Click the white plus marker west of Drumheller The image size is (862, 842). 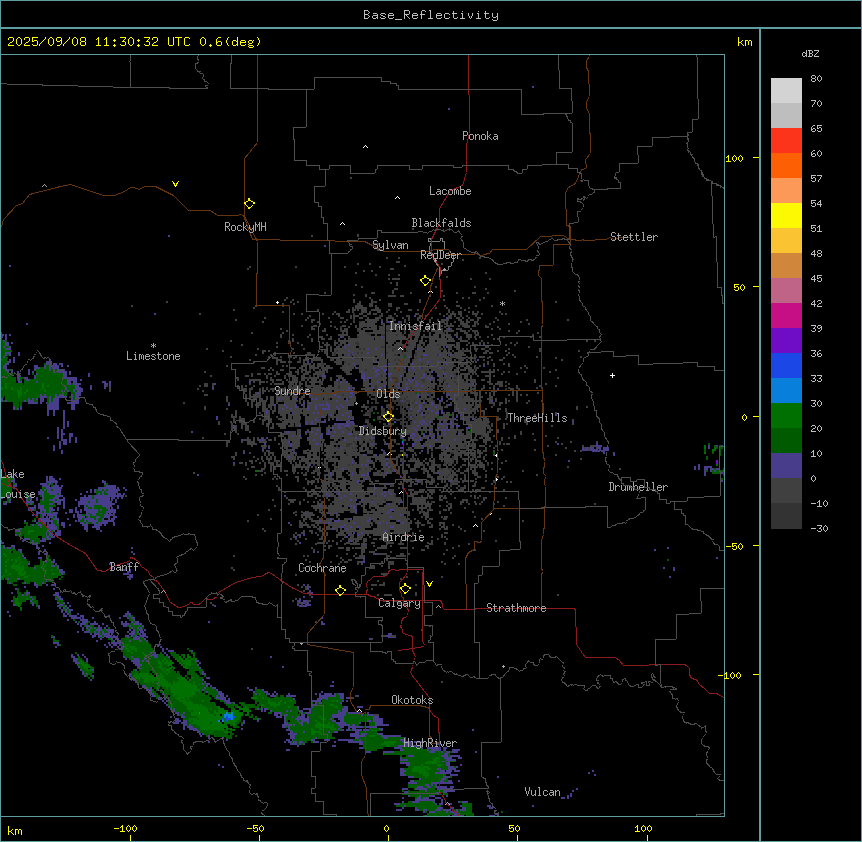[612, 375]
